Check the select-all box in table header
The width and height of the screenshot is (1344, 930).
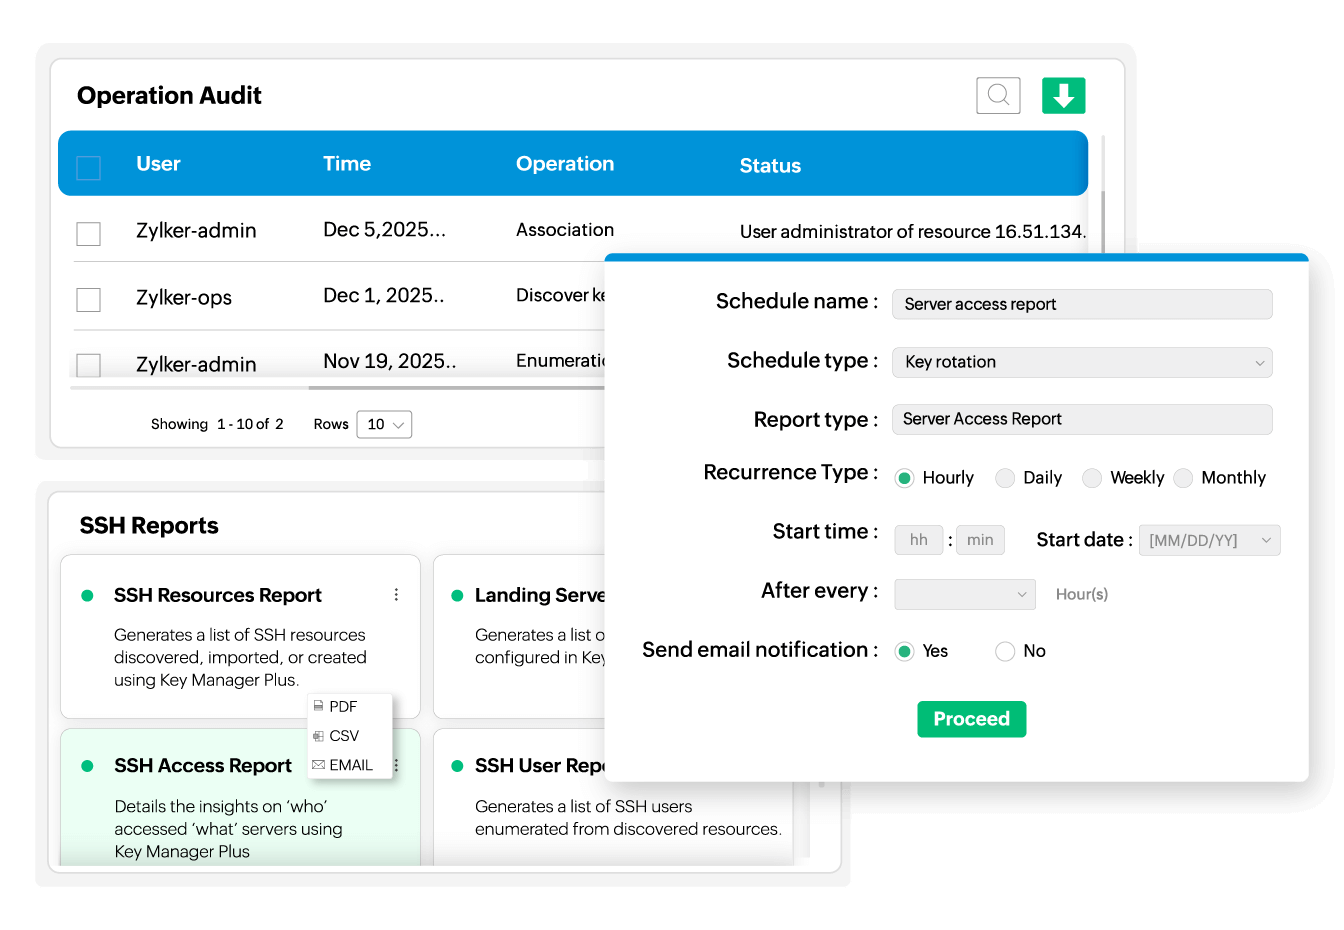(x=89, y=168)
